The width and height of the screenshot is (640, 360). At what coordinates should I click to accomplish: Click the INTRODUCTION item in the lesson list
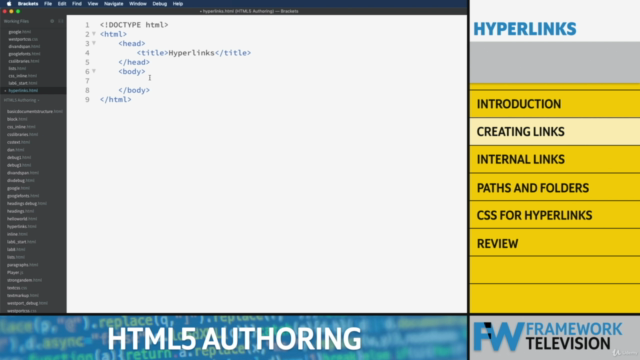pos(555,104)
